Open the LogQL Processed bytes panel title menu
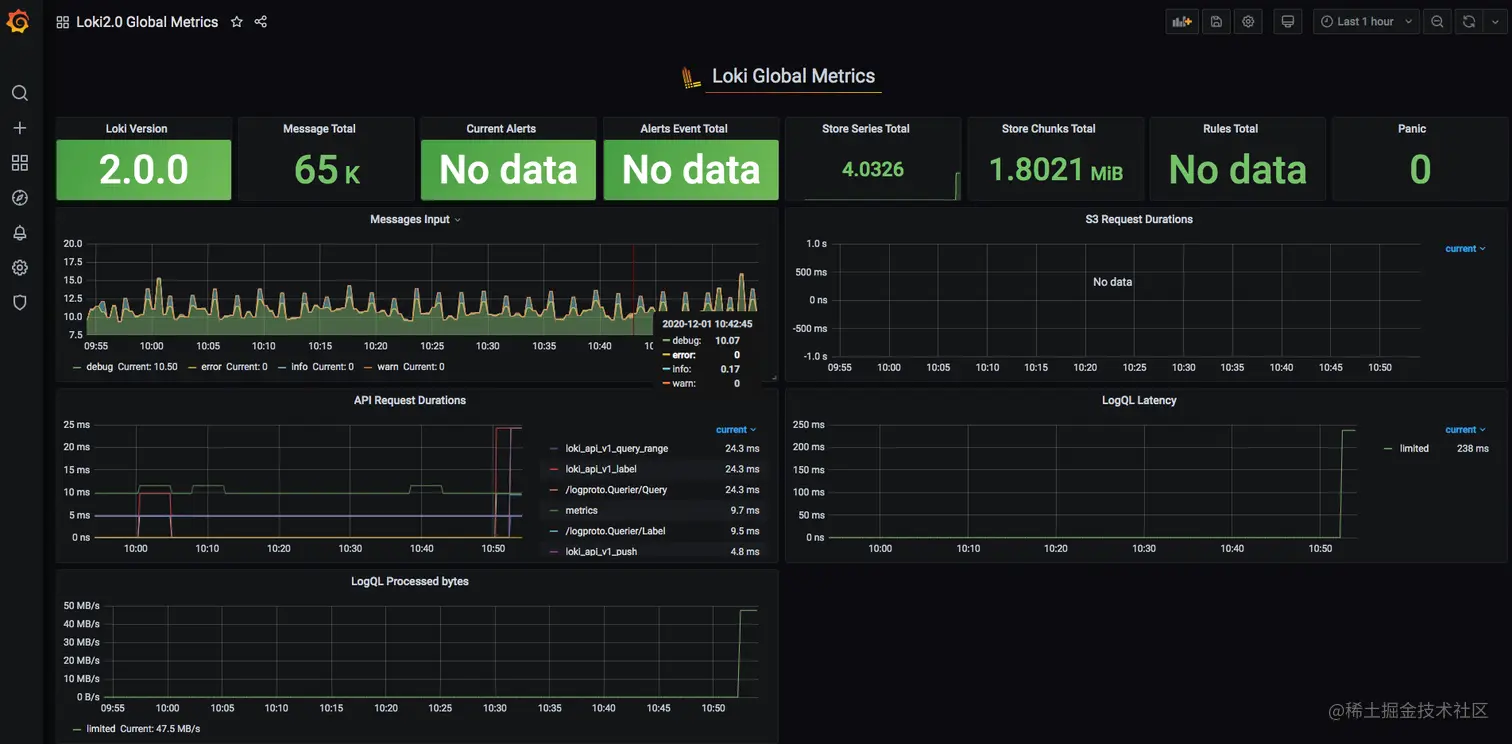Viewport: 1512px width, 744px height. 410,581
